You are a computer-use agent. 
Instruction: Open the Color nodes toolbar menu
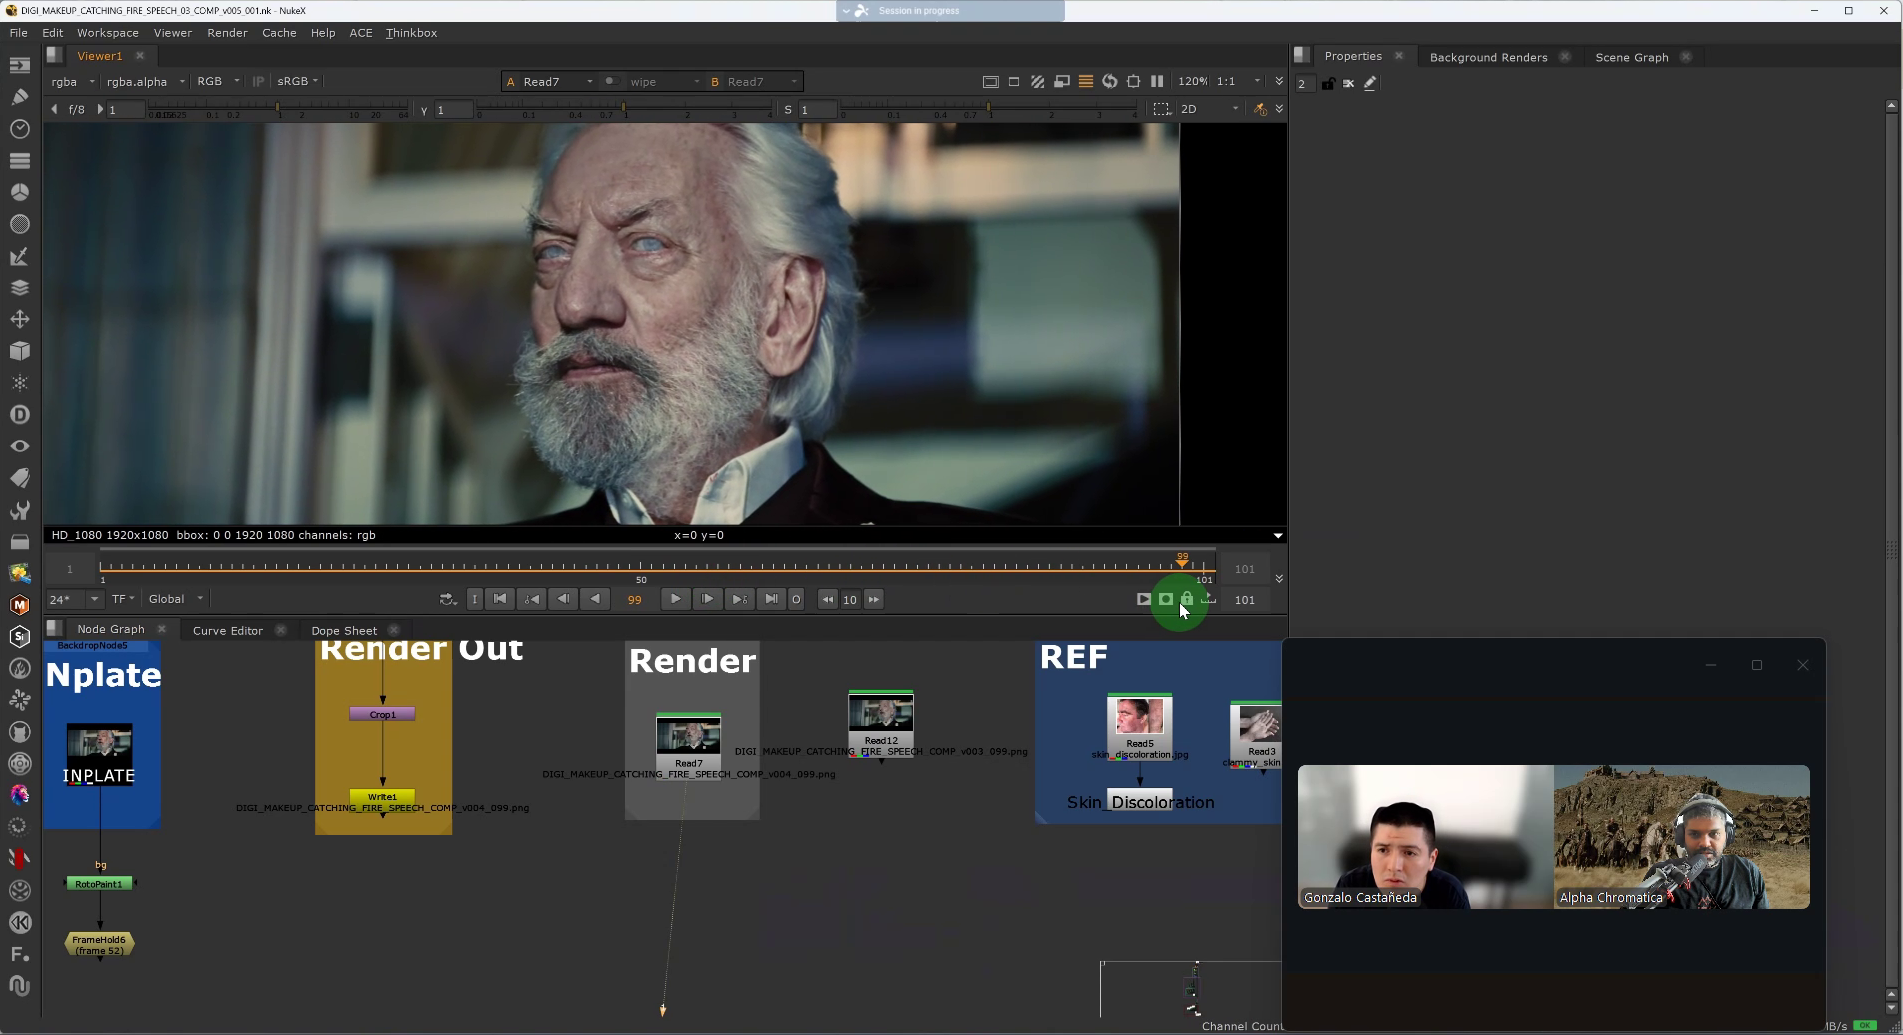(x=20, y=192)
